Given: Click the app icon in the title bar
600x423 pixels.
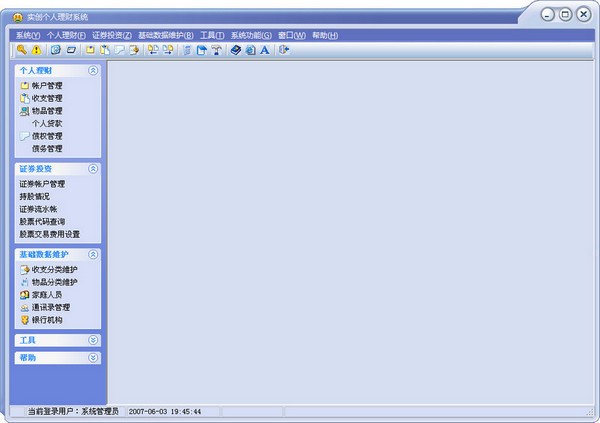Looking at the screenshot, I should (x=18, y=17).
